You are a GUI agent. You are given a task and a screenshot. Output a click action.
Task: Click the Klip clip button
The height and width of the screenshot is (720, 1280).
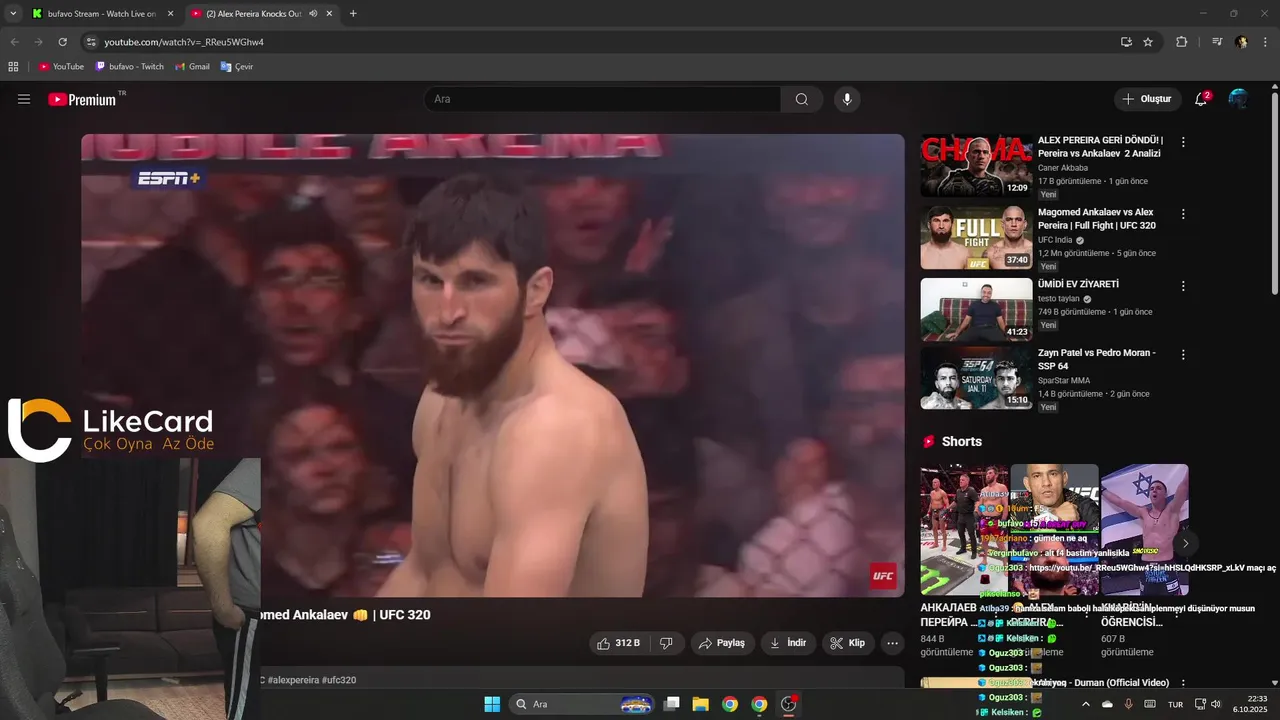click(x=848, y=643)
